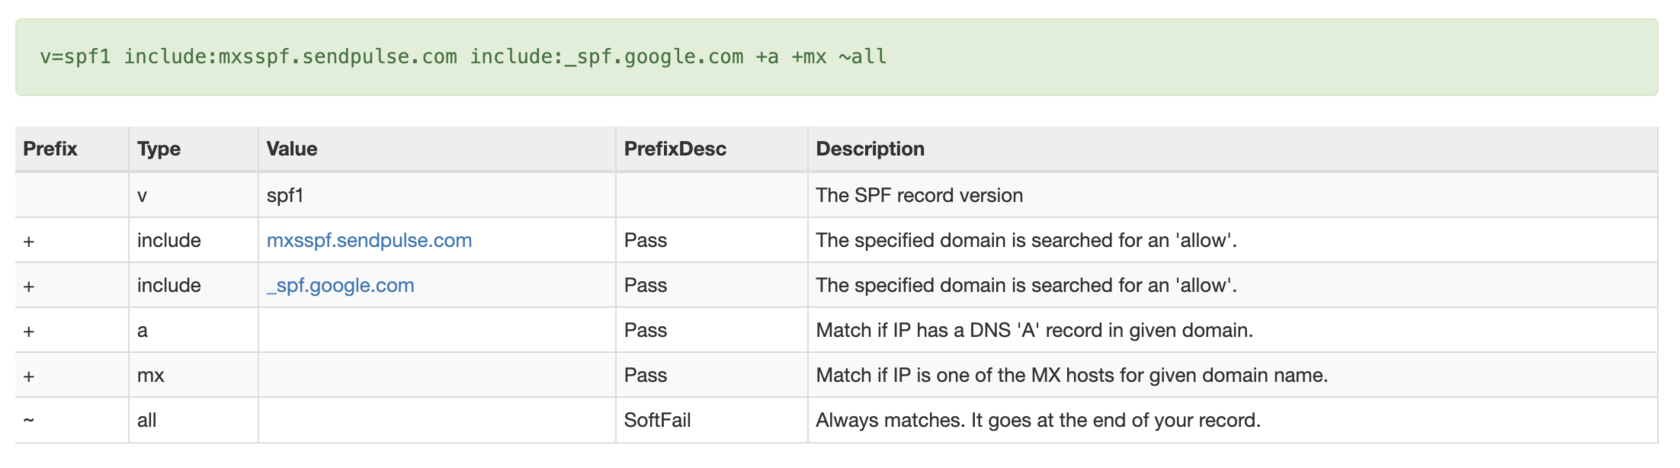Select the SoftFail cell
1680x468 pixels.
point(657,421)
